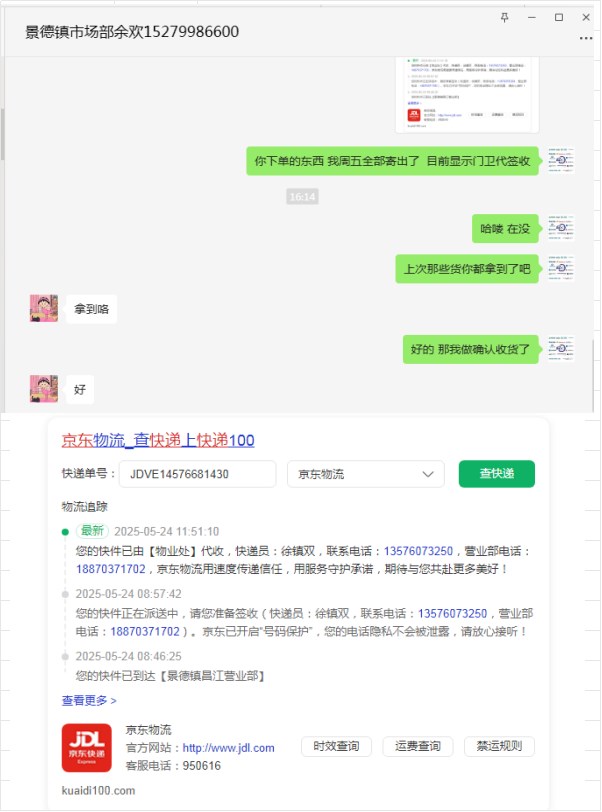This screenshot has width=602, height=812.
Task: Click phone number 13576073250 in latest record
Action: [418, 551]
